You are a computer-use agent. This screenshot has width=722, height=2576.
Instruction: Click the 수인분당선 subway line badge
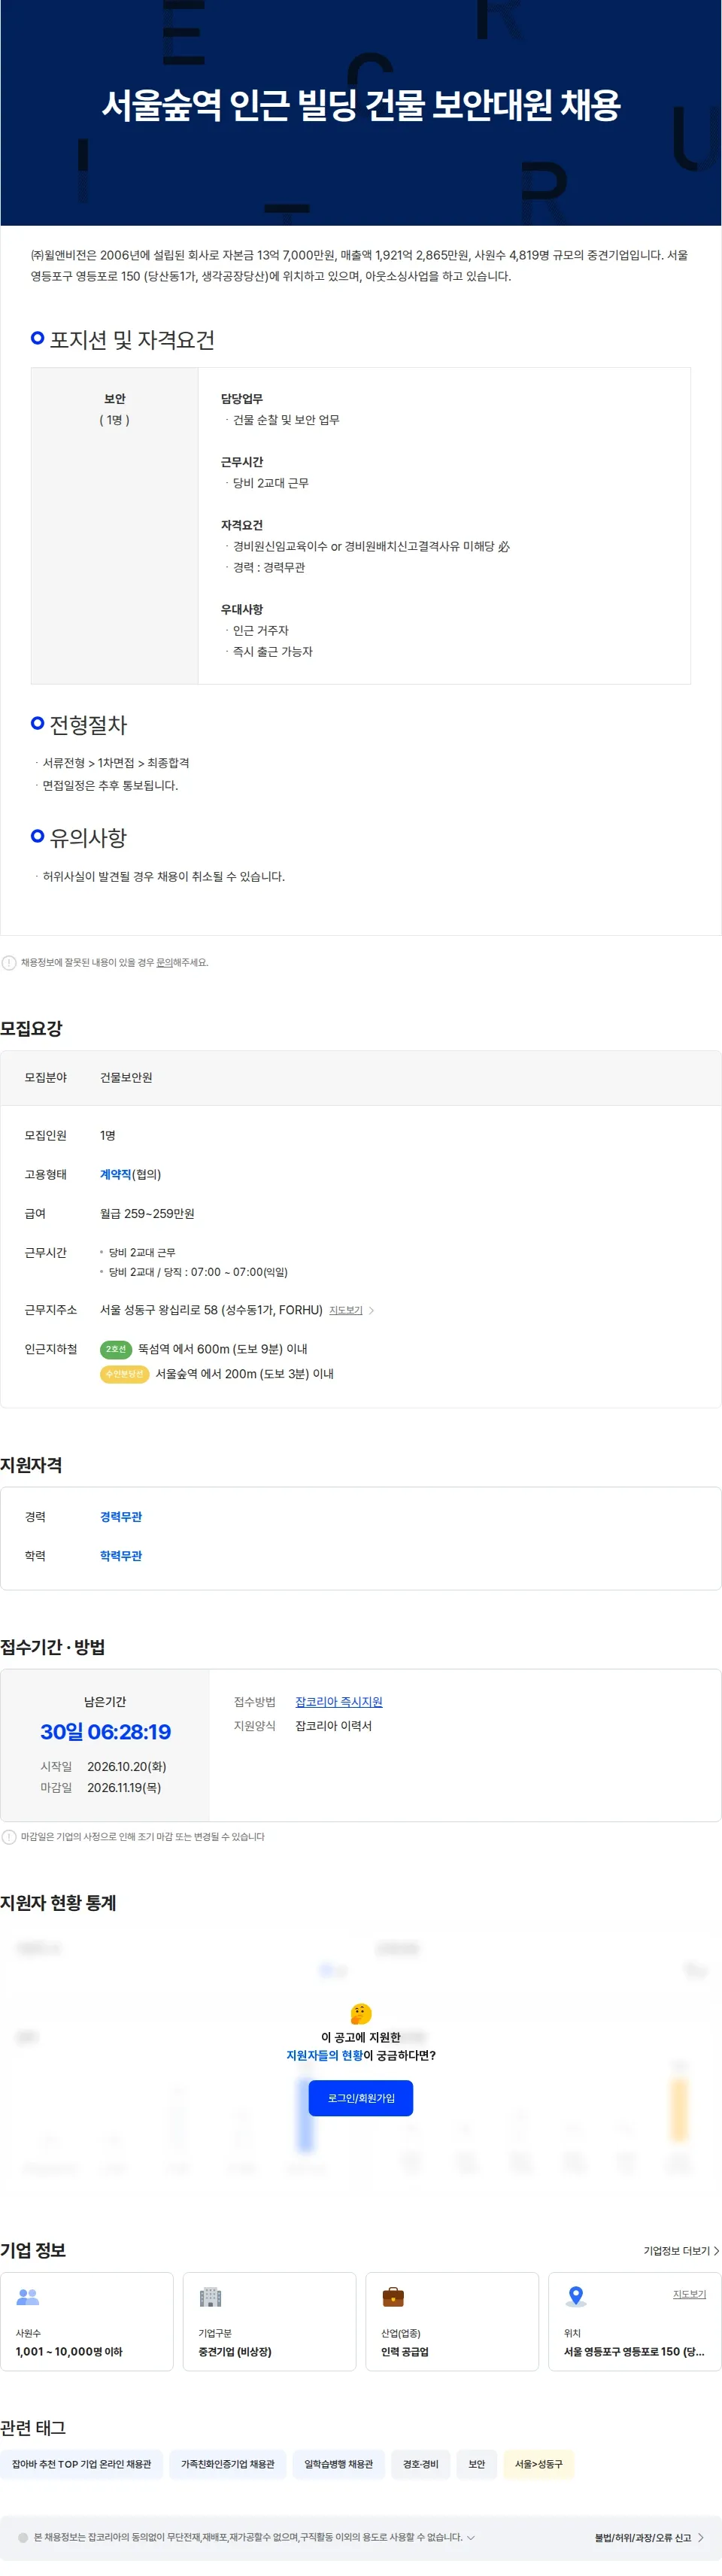[125, 1374]
